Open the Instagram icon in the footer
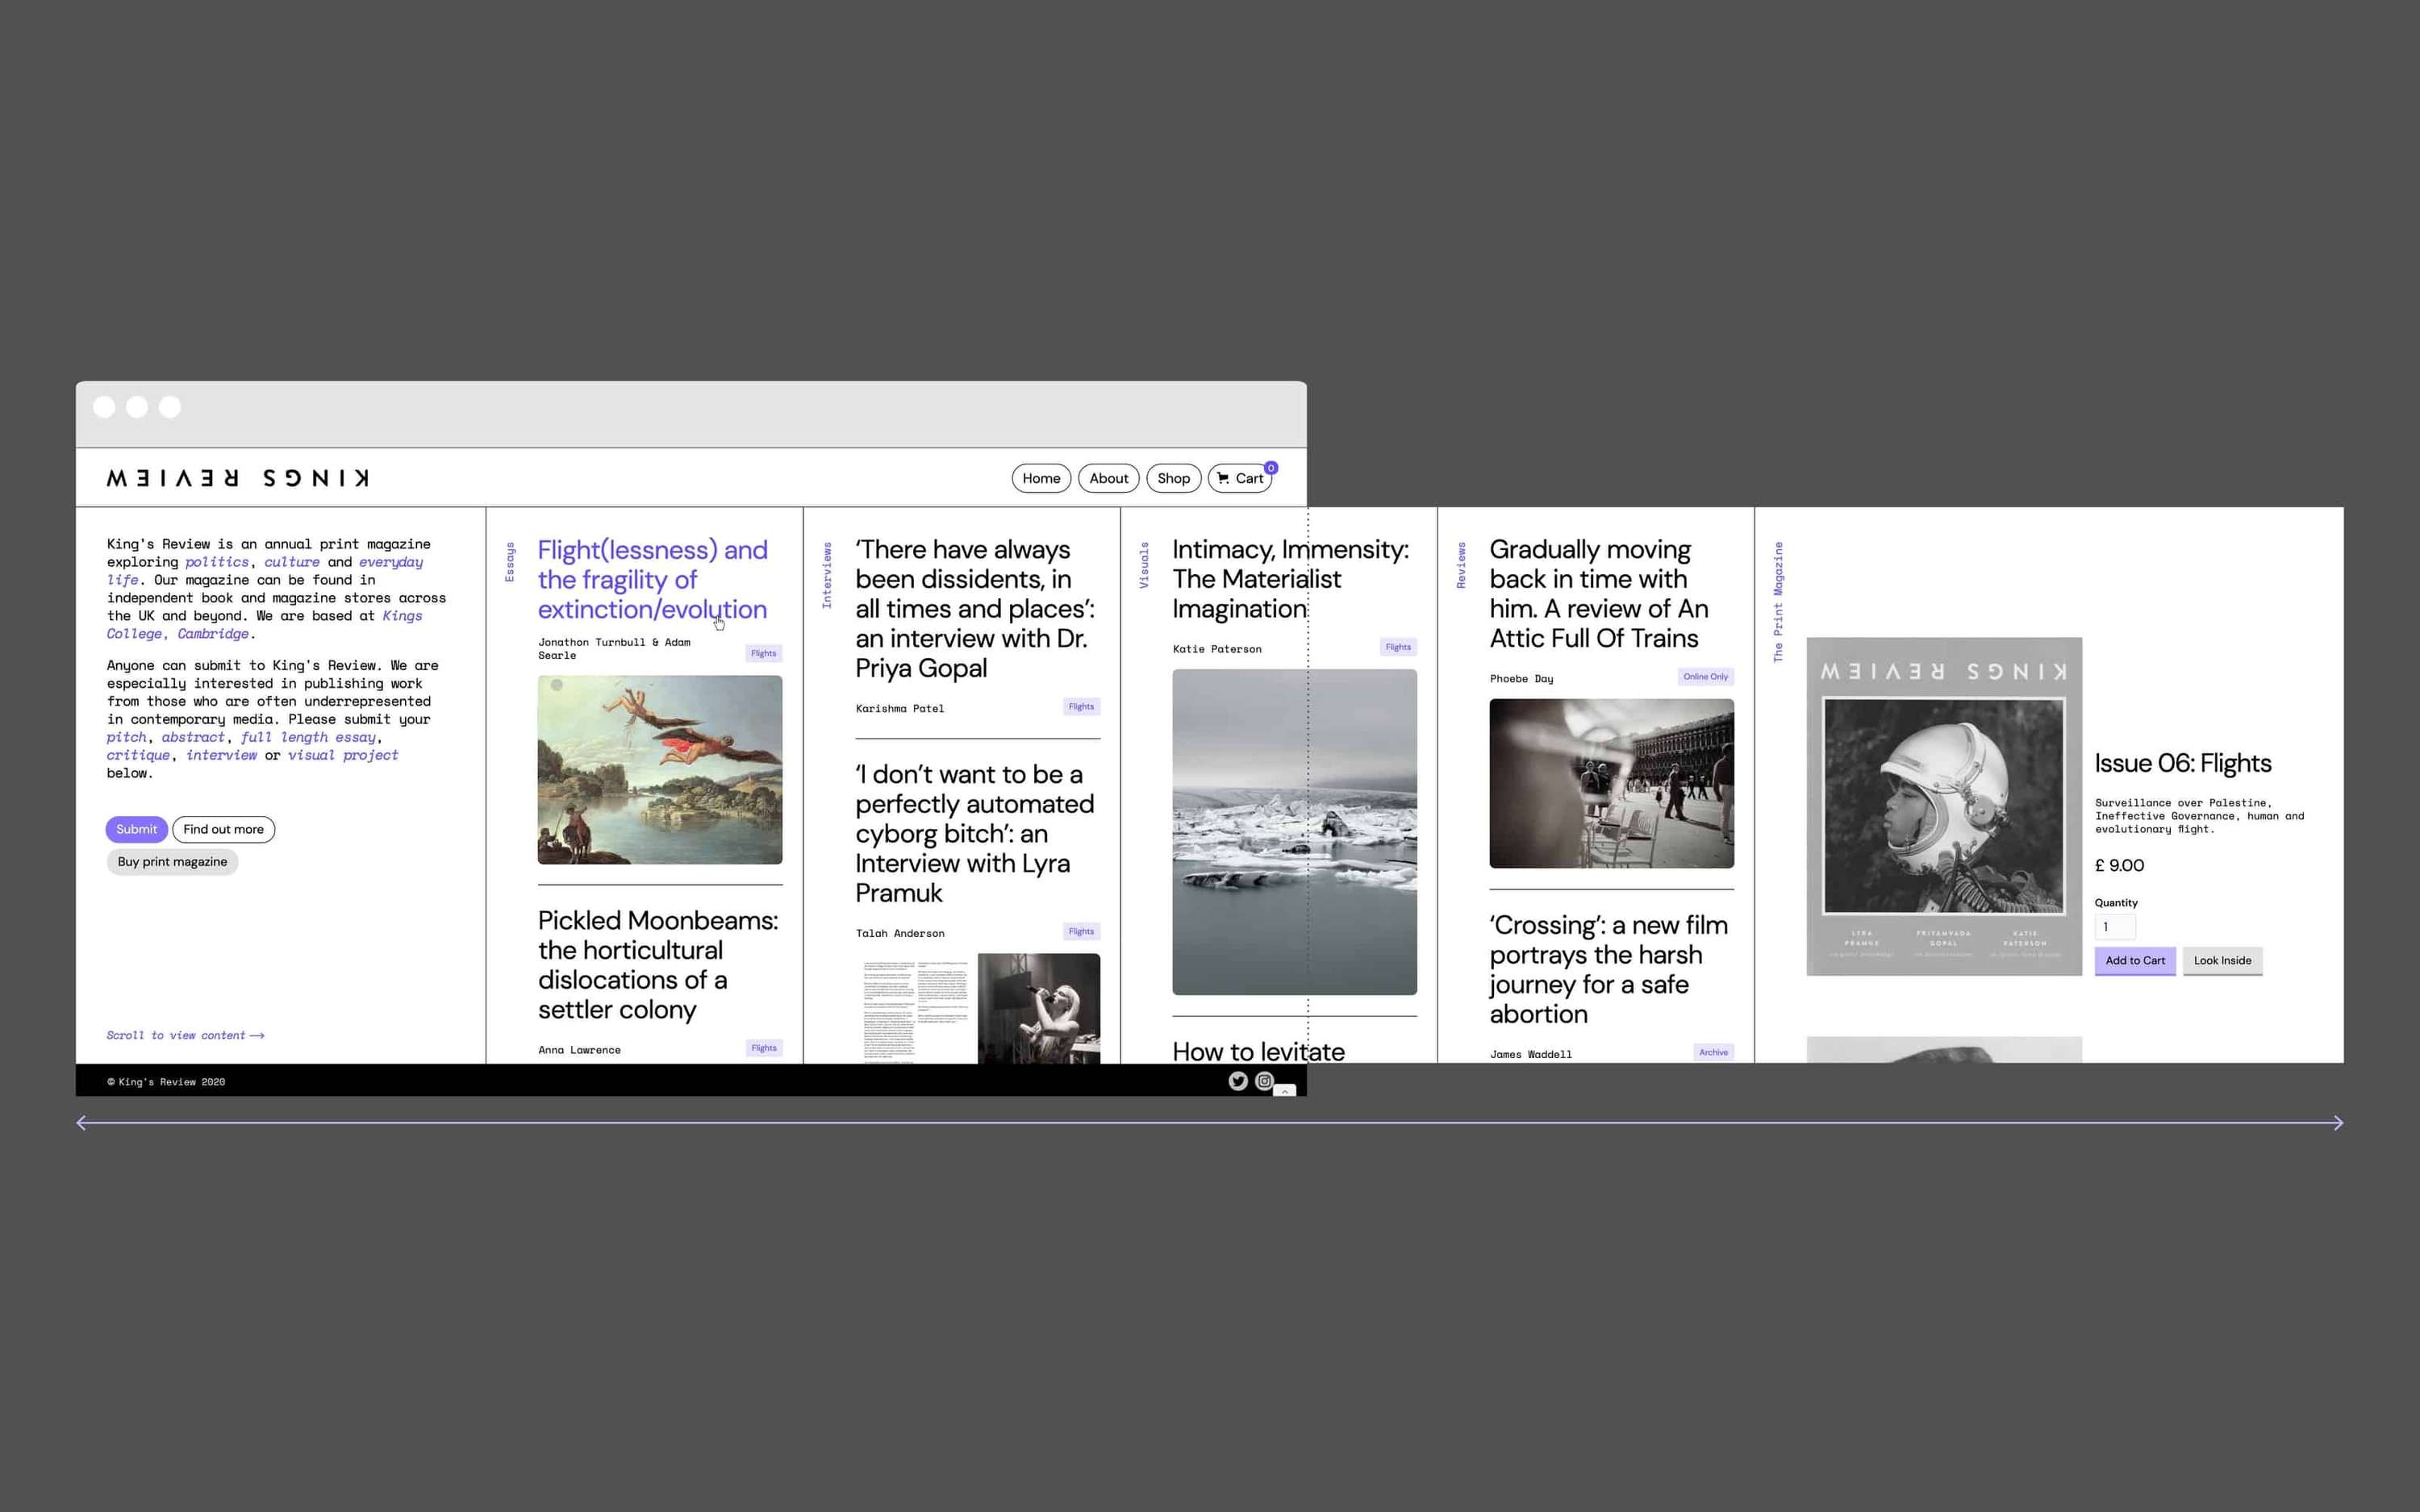The height and width of the screenshot is (1512, 2420). point(1265,1081)
